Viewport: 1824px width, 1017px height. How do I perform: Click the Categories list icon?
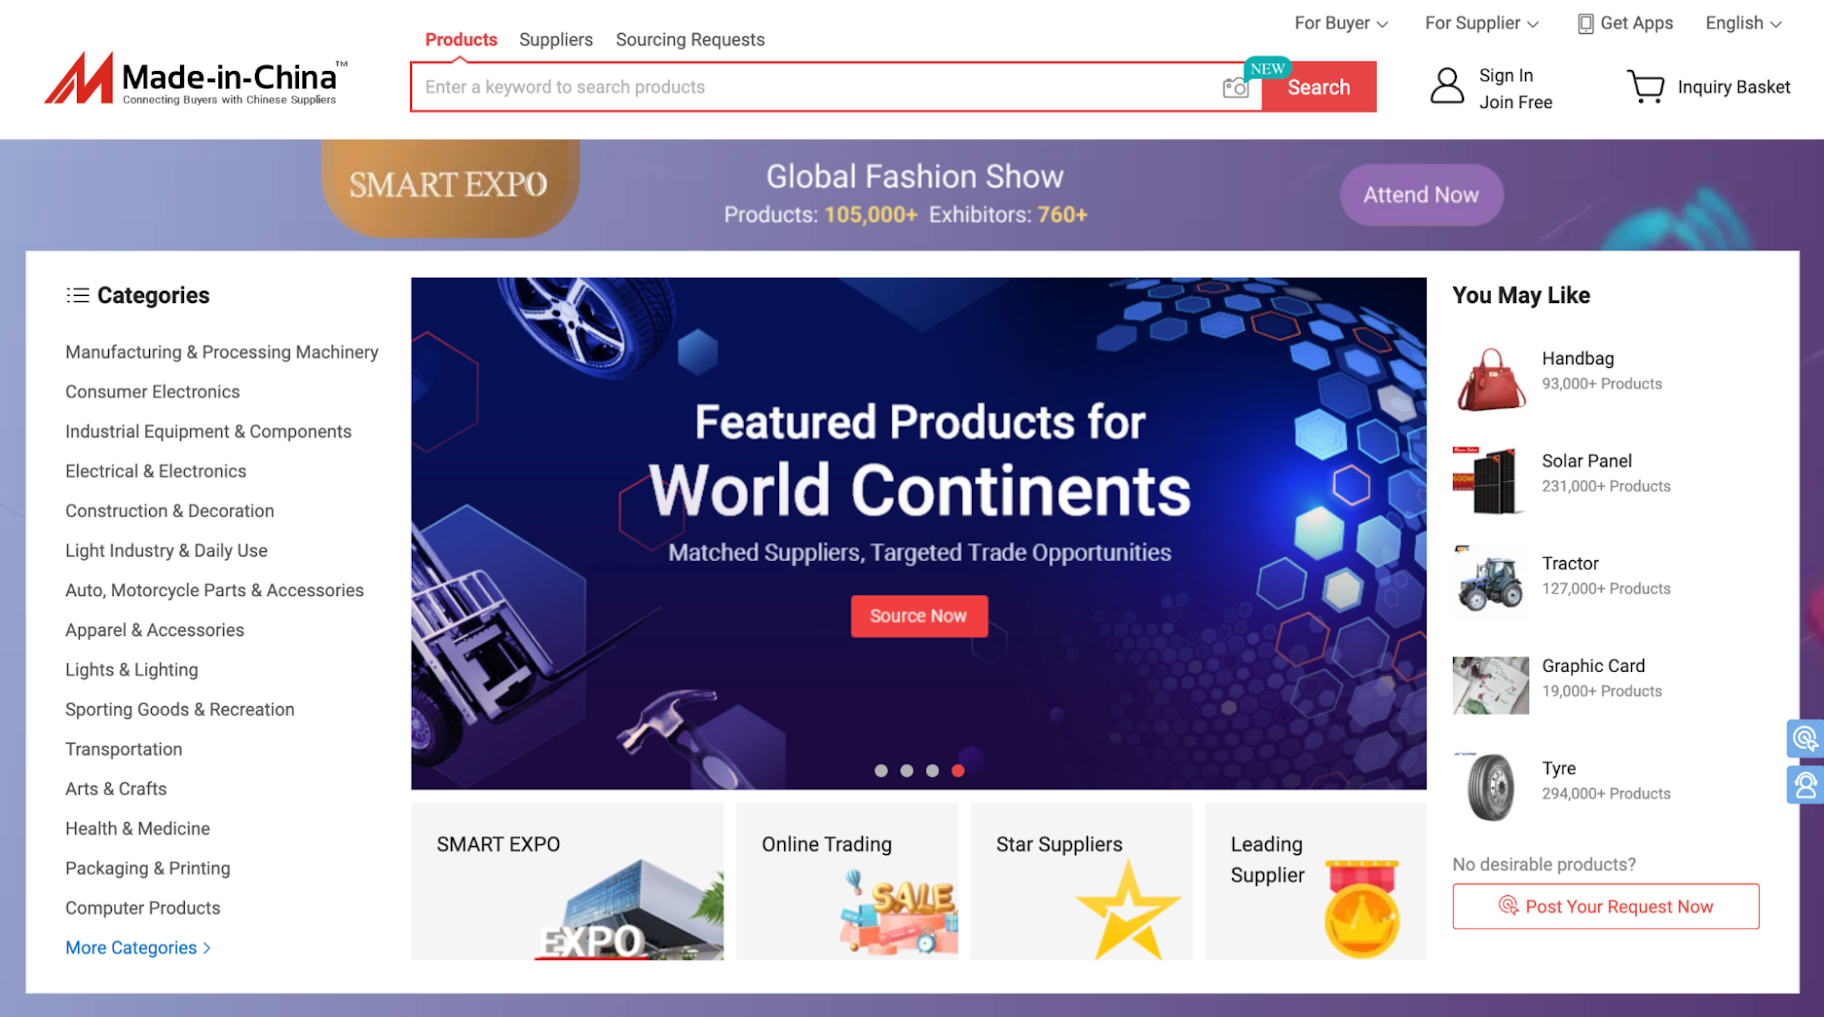(77, 295)
